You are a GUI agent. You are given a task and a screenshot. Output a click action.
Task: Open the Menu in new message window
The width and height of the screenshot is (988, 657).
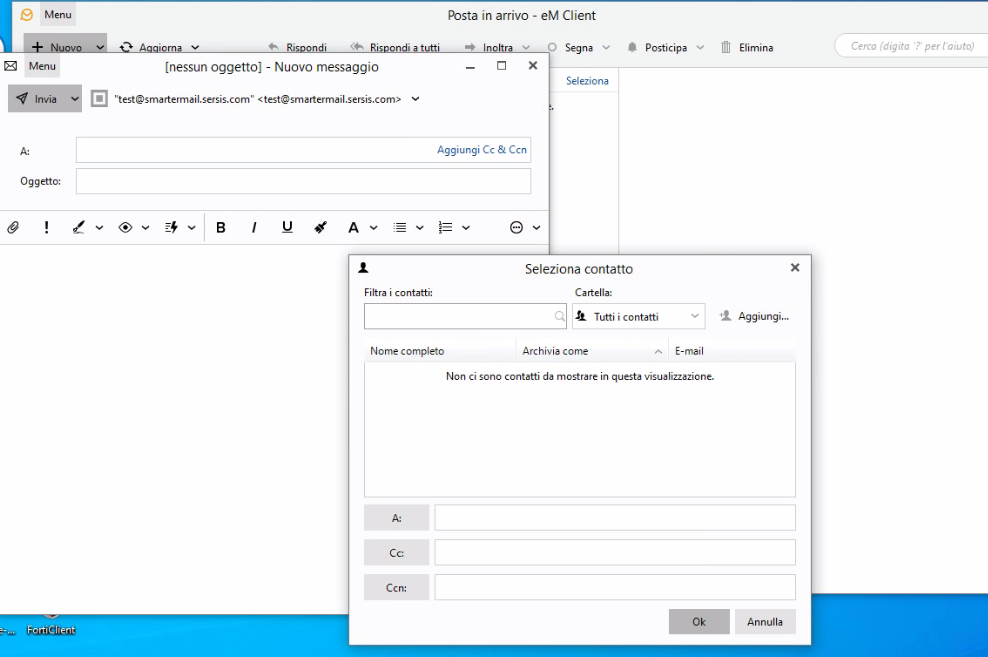pyautogui.click(x=42, y=66)
